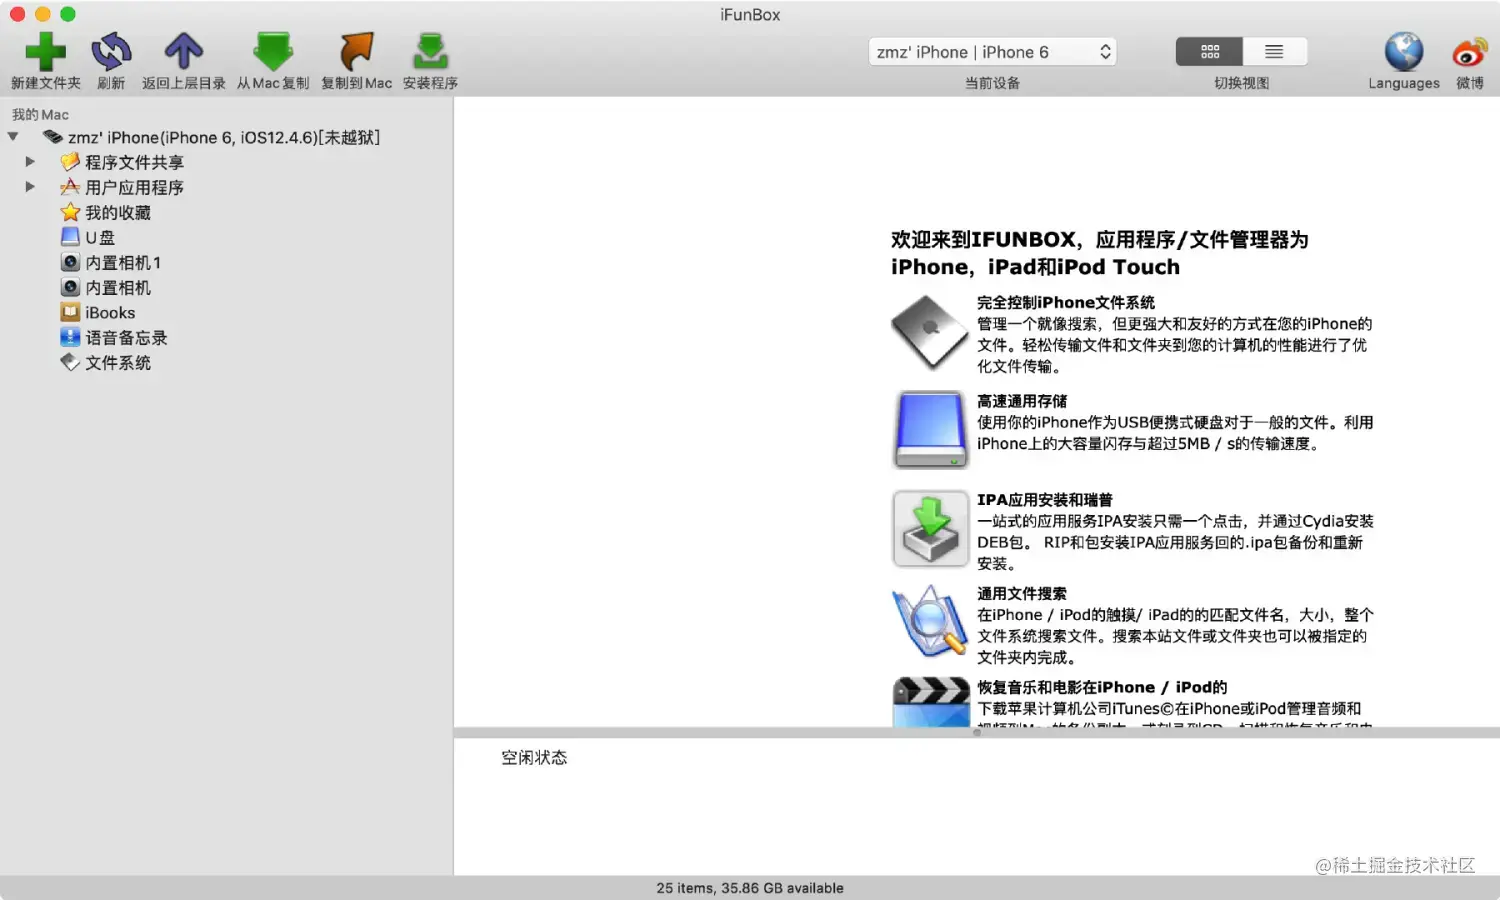Screen dimensions: 1500x900
Task: Click the pane splitter handle above 空闲状态
Action: [x=977, y=733]
